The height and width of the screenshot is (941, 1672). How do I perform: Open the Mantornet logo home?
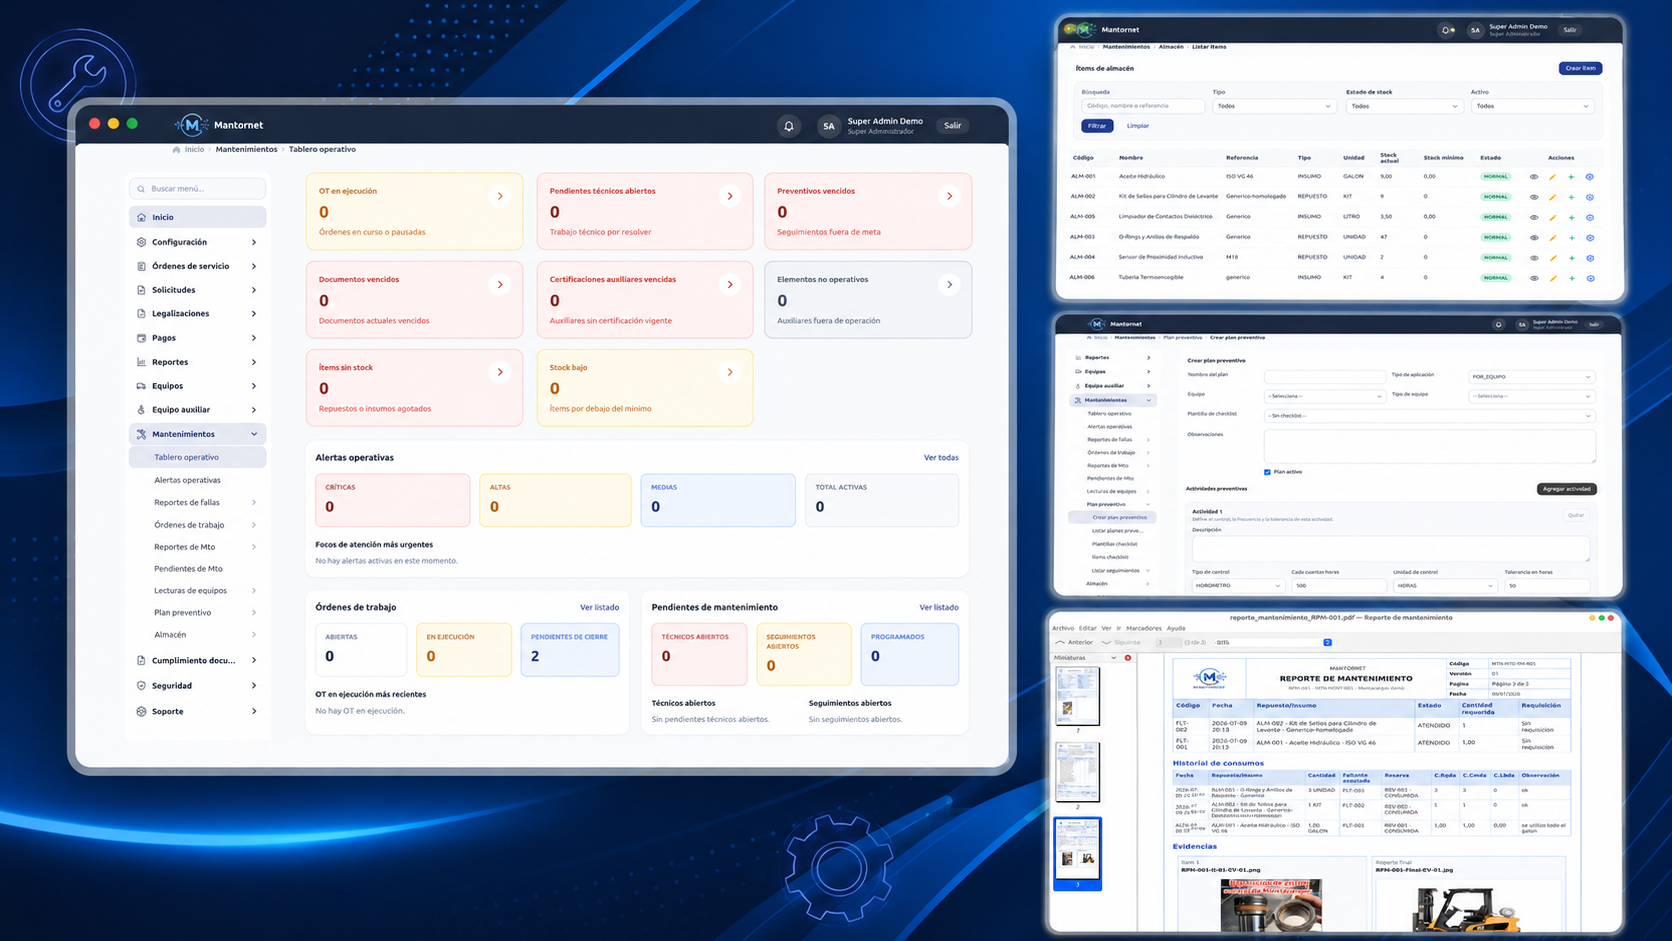(x=219, y=125)
